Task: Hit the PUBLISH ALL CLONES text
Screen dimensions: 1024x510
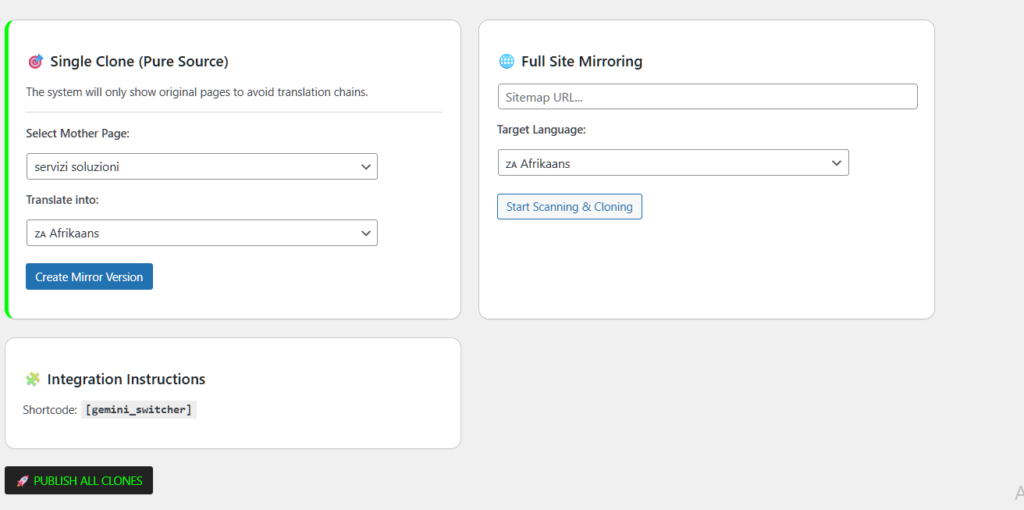Action: 88,481
